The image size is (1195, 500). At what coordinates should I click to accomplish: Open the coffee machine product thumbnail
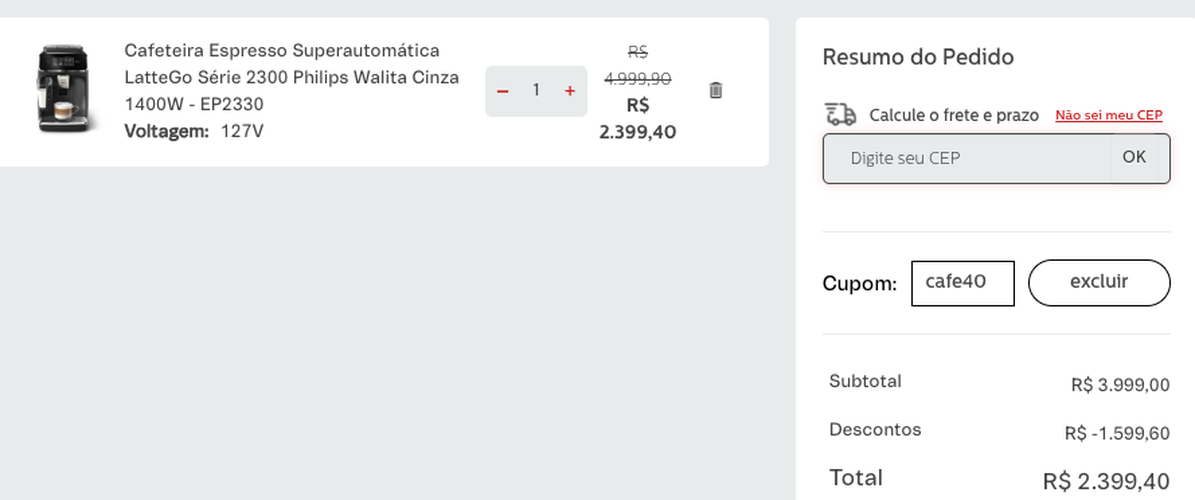click(64, 88)
